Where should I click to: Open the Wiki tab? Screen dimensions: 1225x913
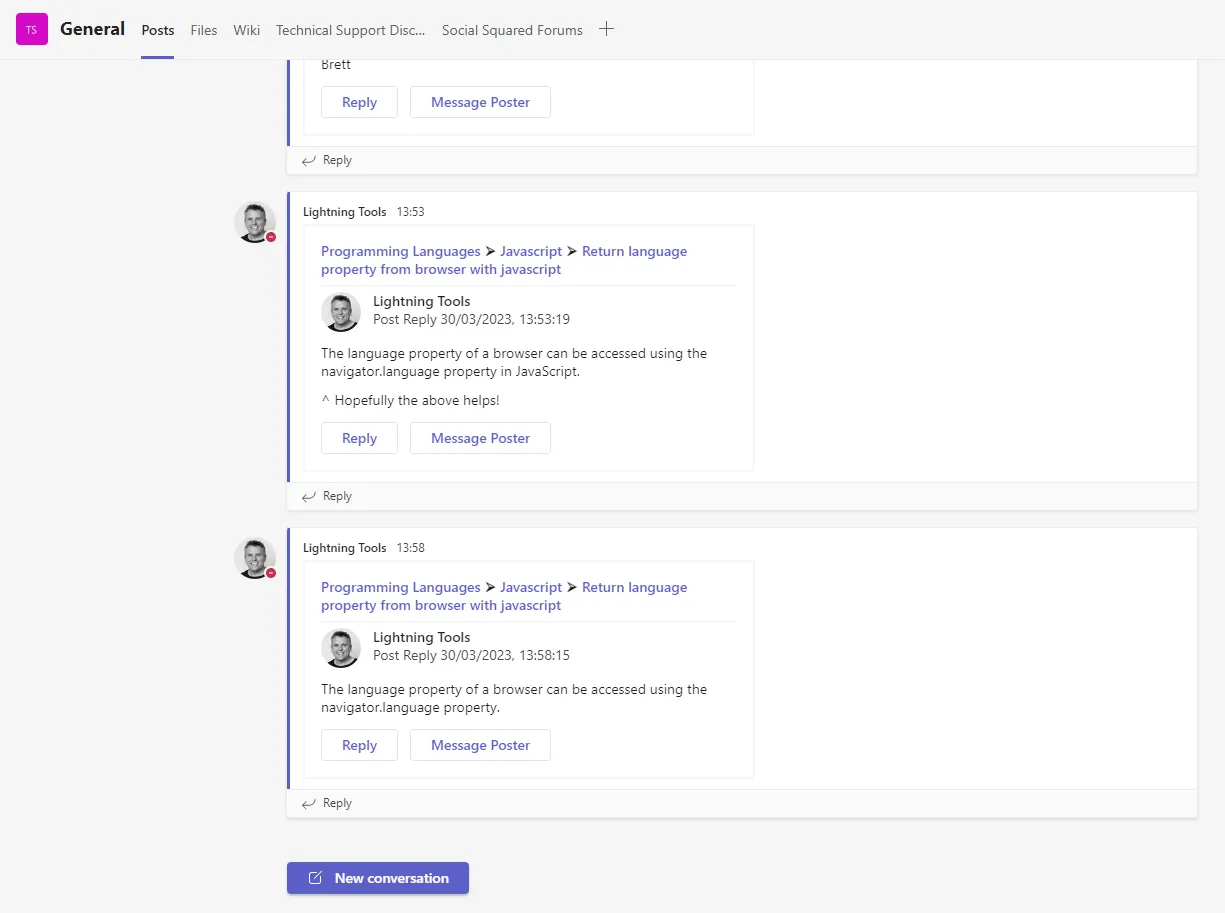[x=246, y=30]
